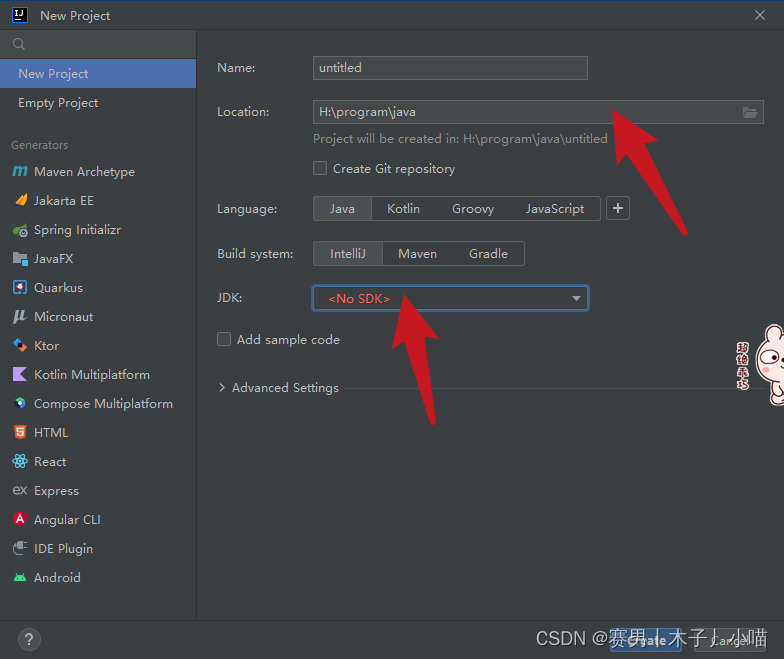Image resolution: width=784 pixels, height=659 pixels.
Task: Close the New Project dialog
Action: [760, 16]
